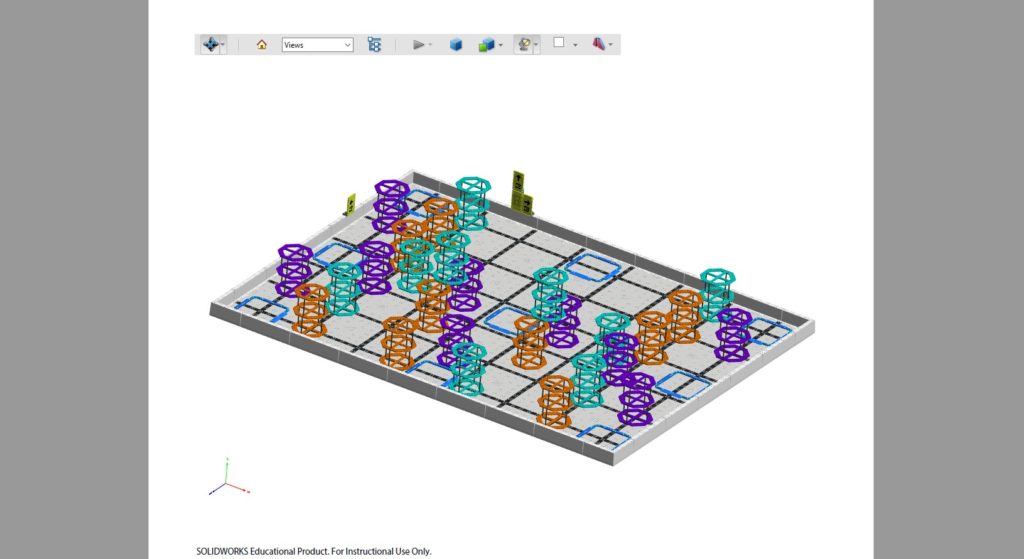Open the 3D navigation tool options arrow
Viewport: 1024px width, 559px height.
(x=223, y=44)
